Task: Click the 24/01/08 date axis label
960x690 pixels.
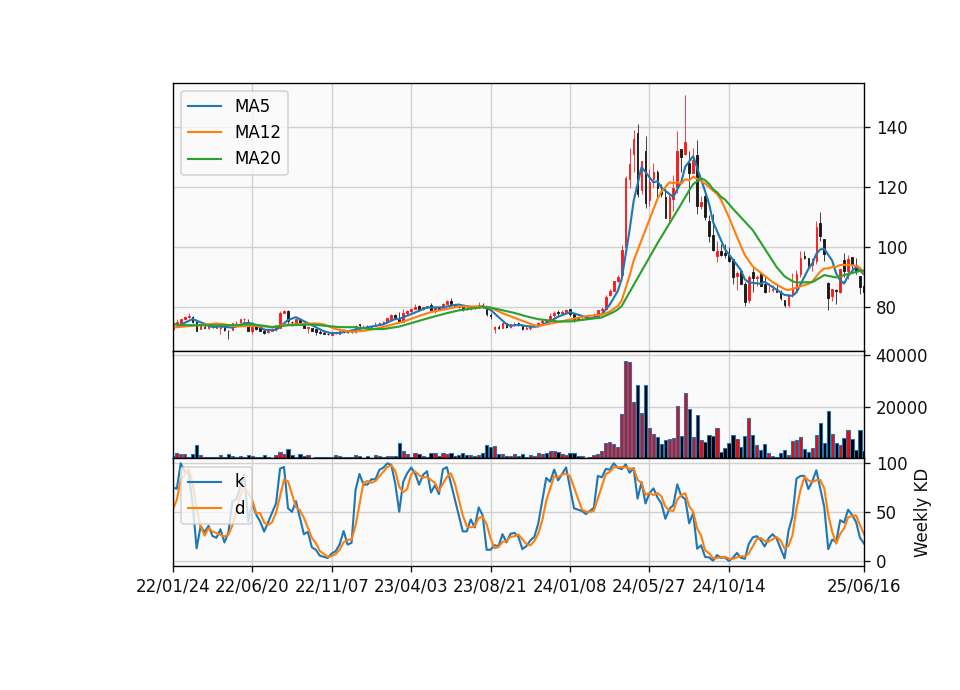Action: tap(569, 586)
